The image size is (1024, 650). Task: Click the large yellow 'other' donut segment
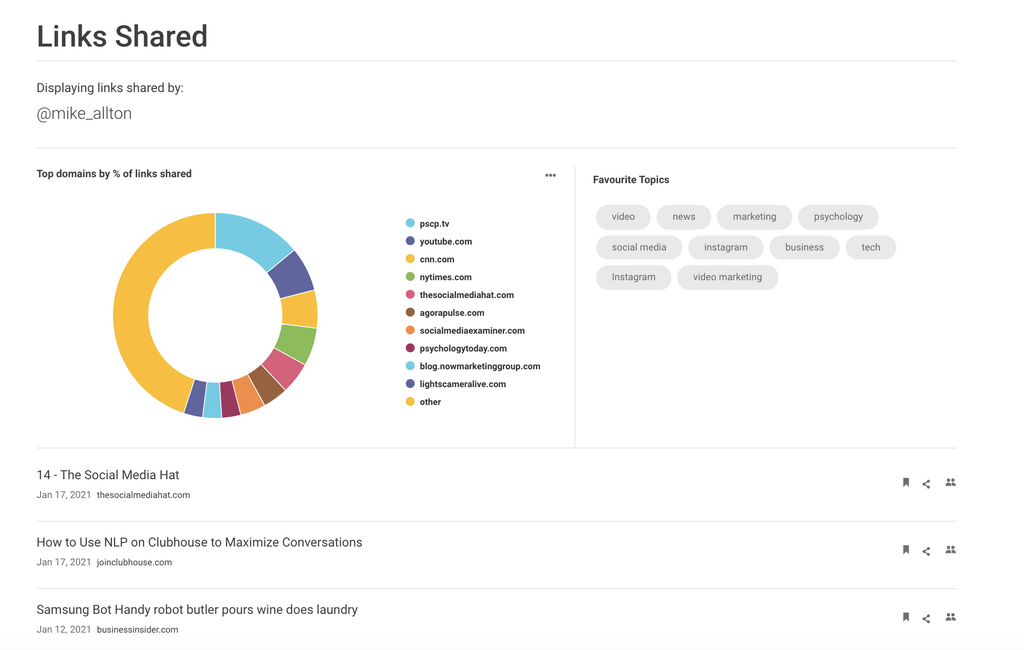point(135,320)
